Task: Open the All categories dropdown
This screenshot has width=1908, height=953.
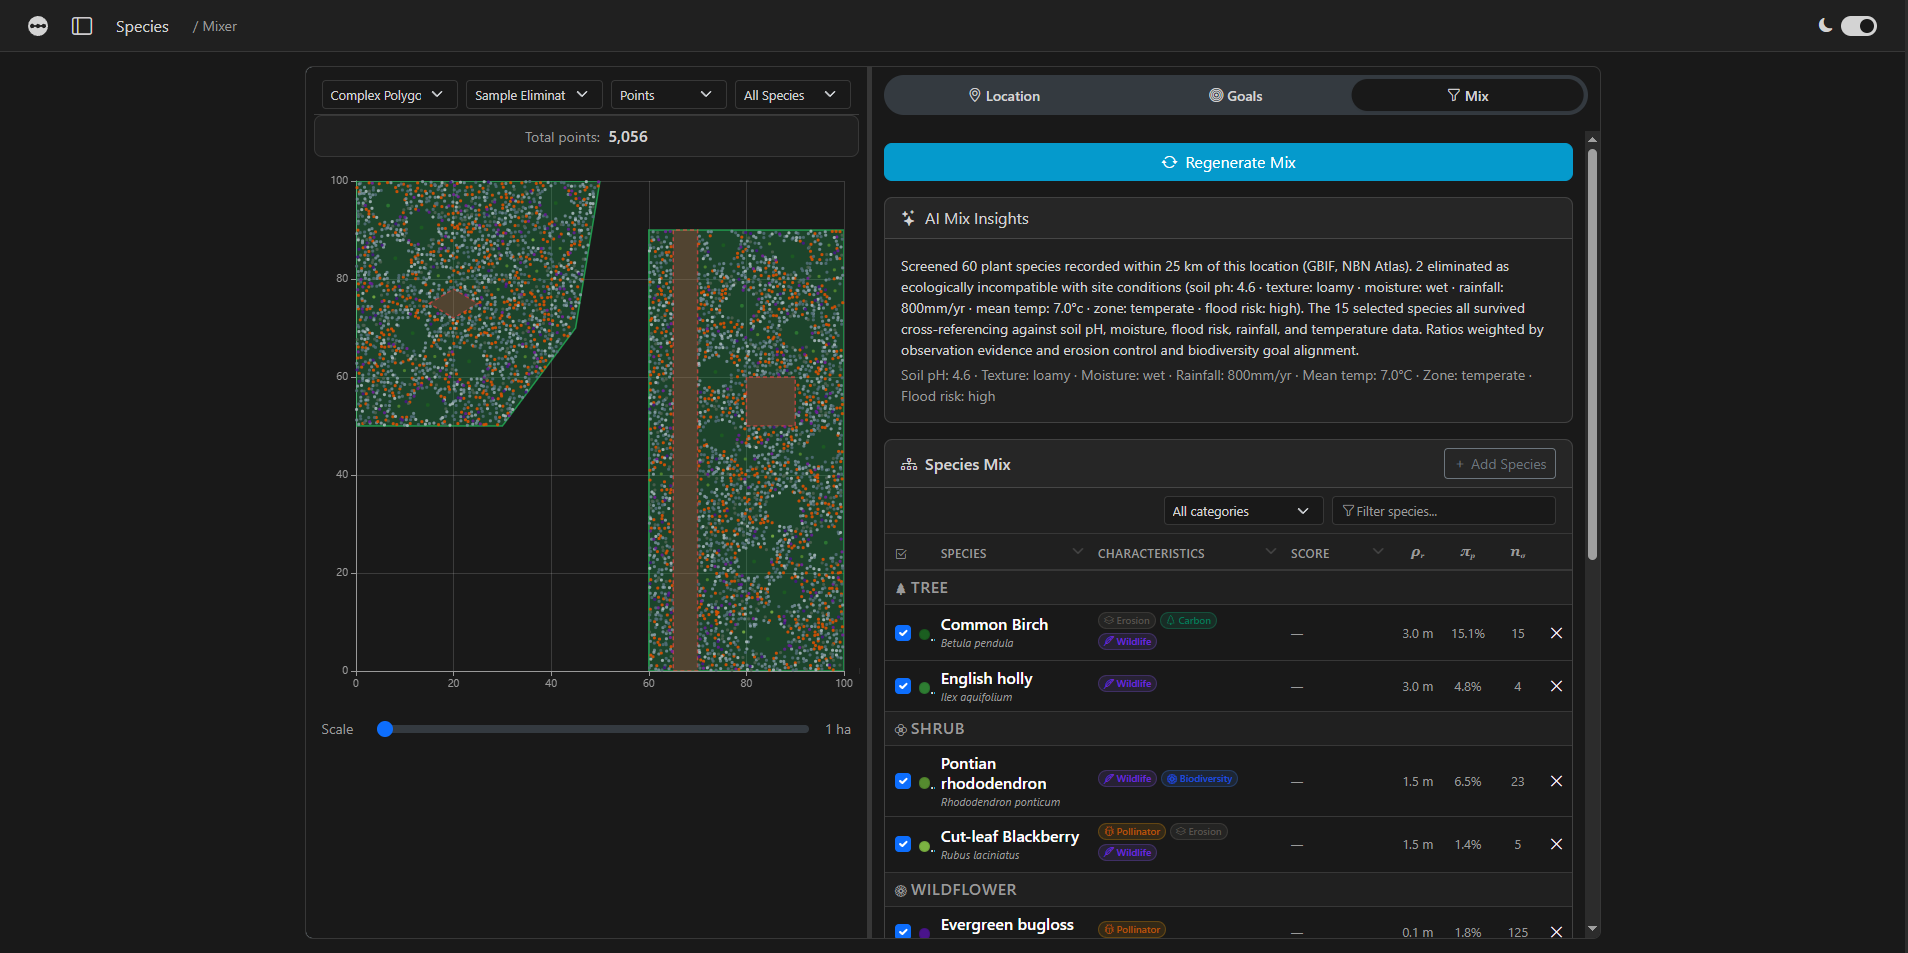Action: [x=1242, y=510]
